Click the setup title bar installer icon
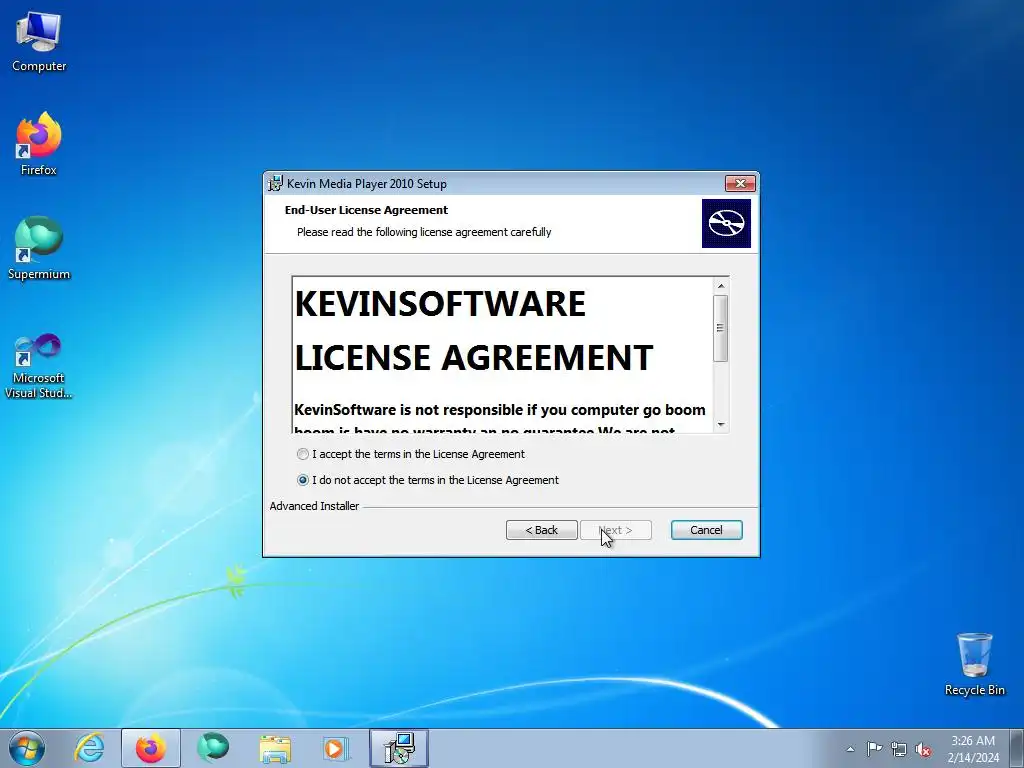 (x=276, y=184)
